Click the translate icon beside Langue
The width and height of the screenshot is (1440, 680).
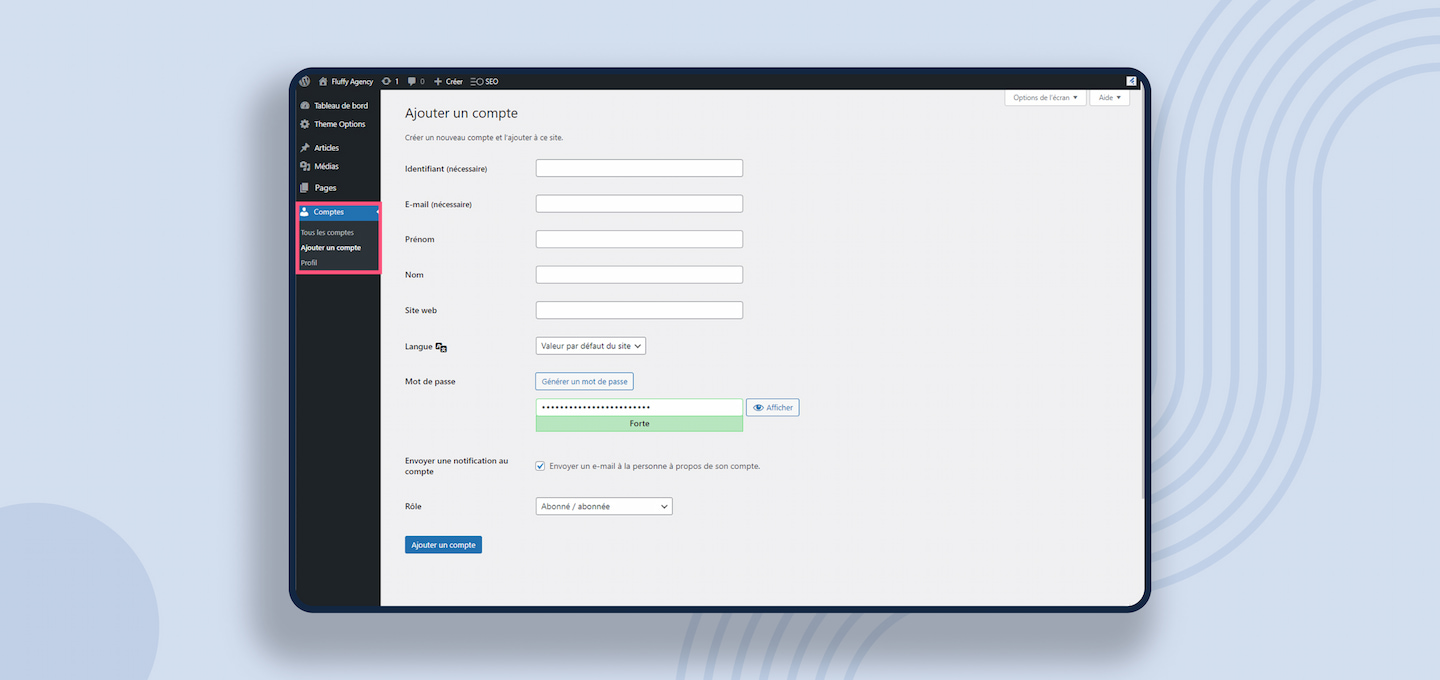click(x=441, y=347)
